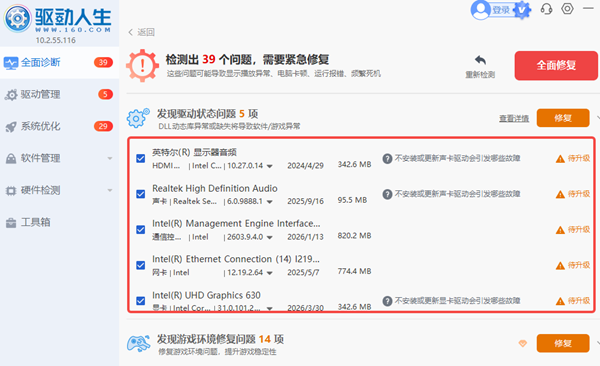Click the 软件管理 bag icon
This screenshot has height=366, width=600.
pyautogui.click(x=11, y=158)
